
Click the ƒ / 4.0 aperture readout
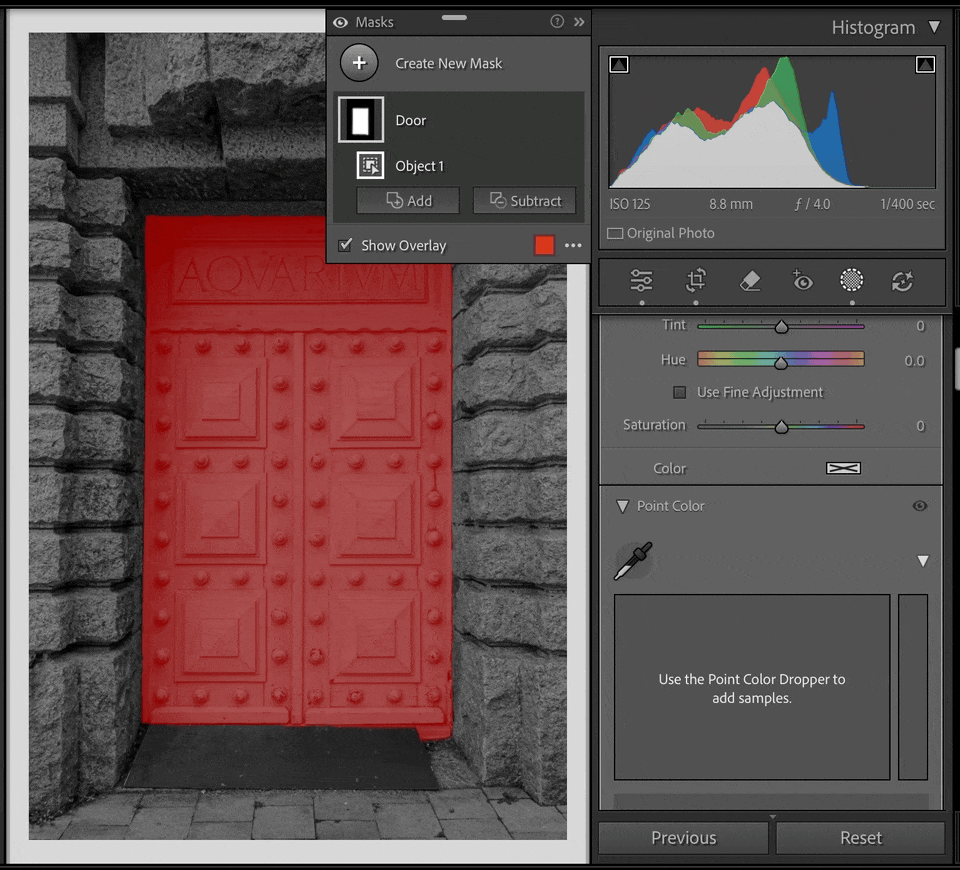point(812,204)
